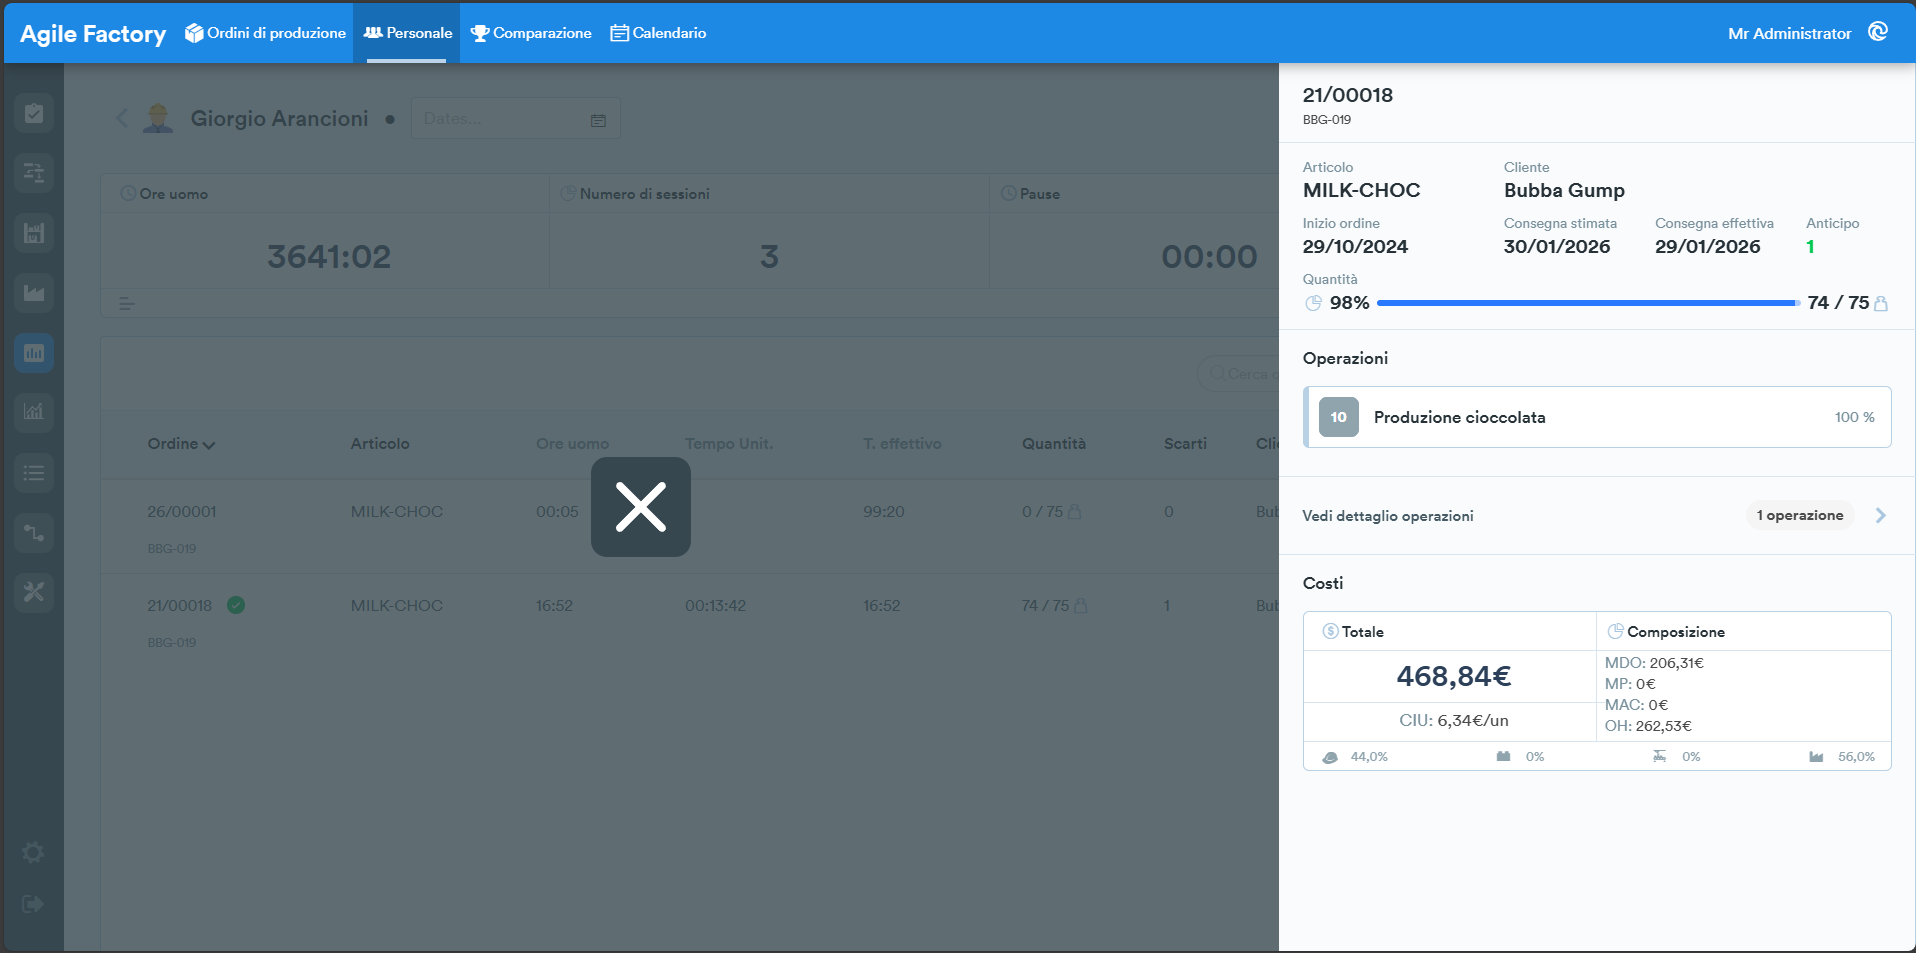Go back with arrow beside Giorgio Arancioni
This screenshot has width=1916, height=953.
tap(122, 118)
